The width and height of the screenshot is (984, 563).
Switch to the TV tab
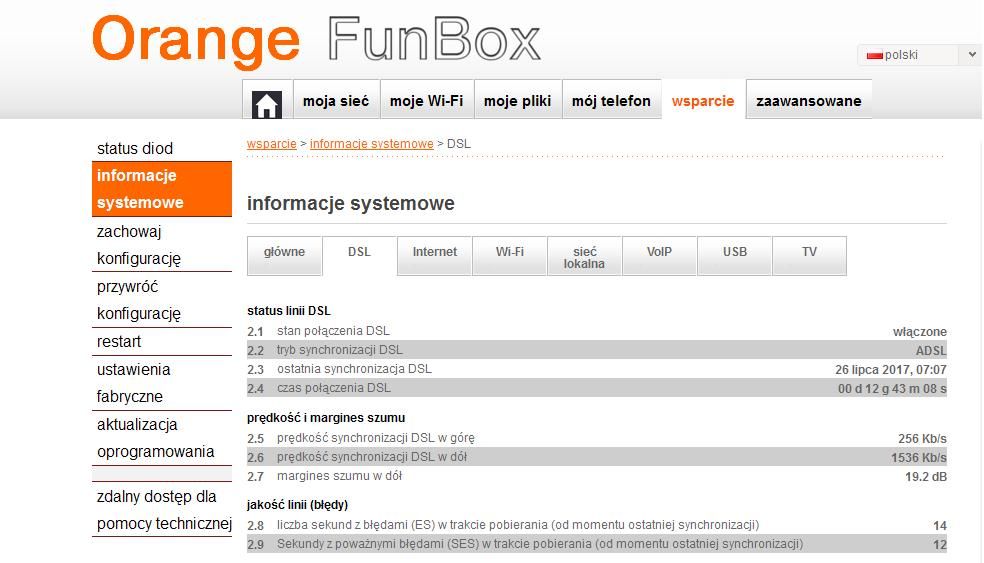pyautogui.click(x=810, y=255)
